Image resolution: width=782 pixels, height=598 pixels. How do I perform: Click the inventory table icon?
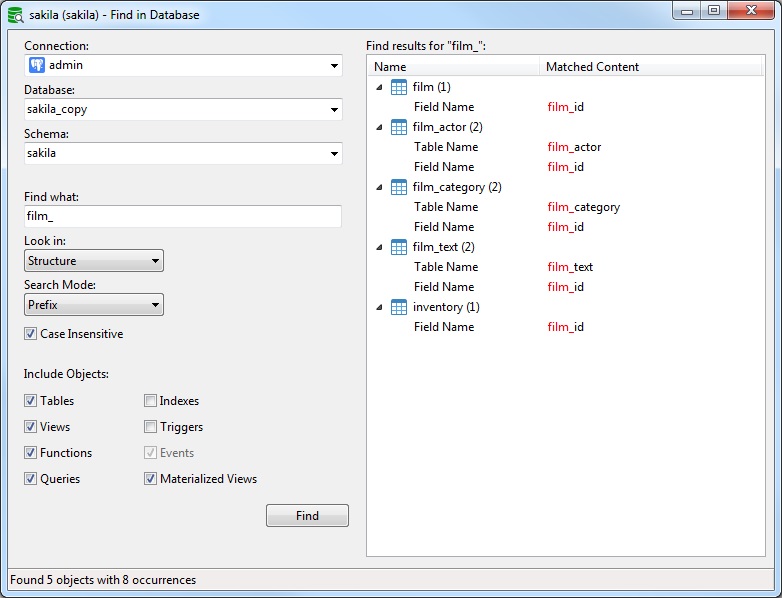point(398,307)
